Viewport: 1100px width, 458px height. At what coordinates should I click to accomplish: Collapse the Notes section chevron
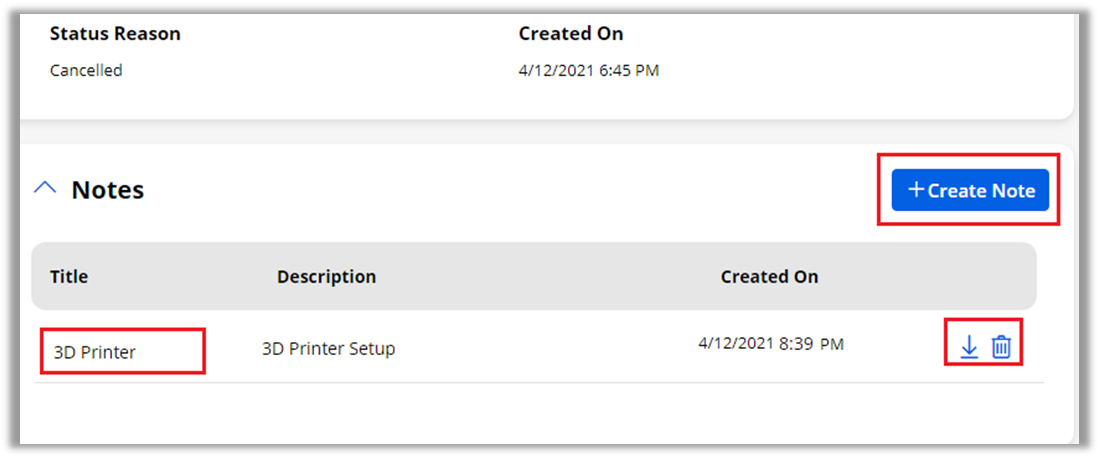click(x=45, y=188)
